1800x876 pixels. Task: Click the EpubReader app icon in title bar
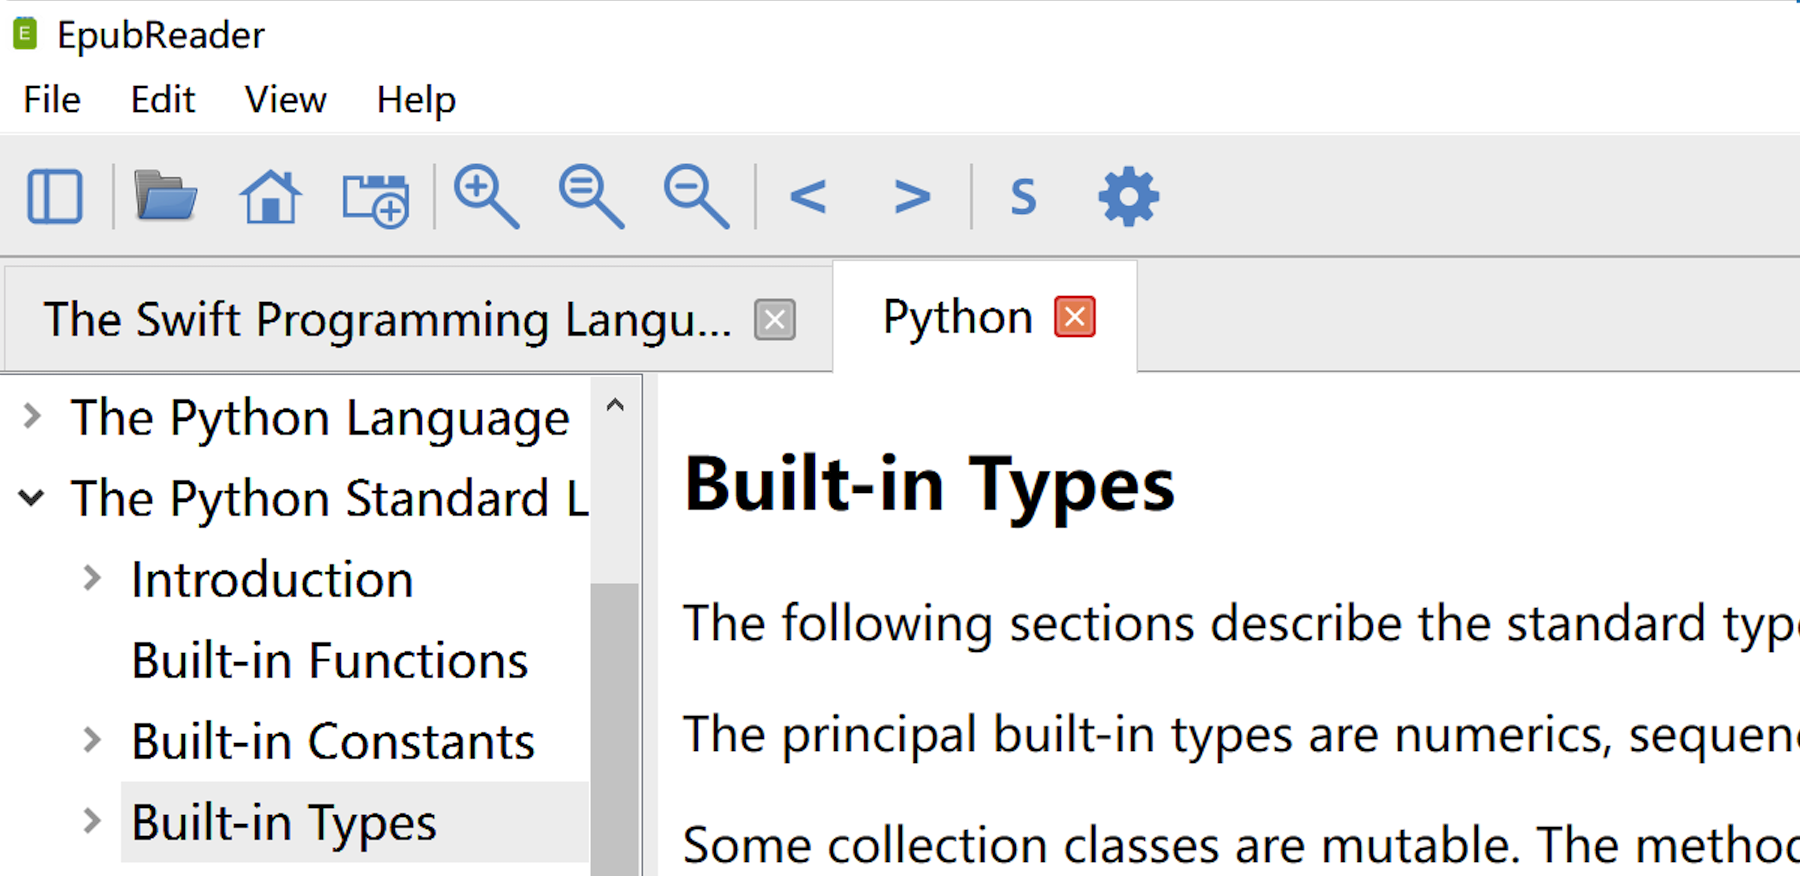point(25,34)
